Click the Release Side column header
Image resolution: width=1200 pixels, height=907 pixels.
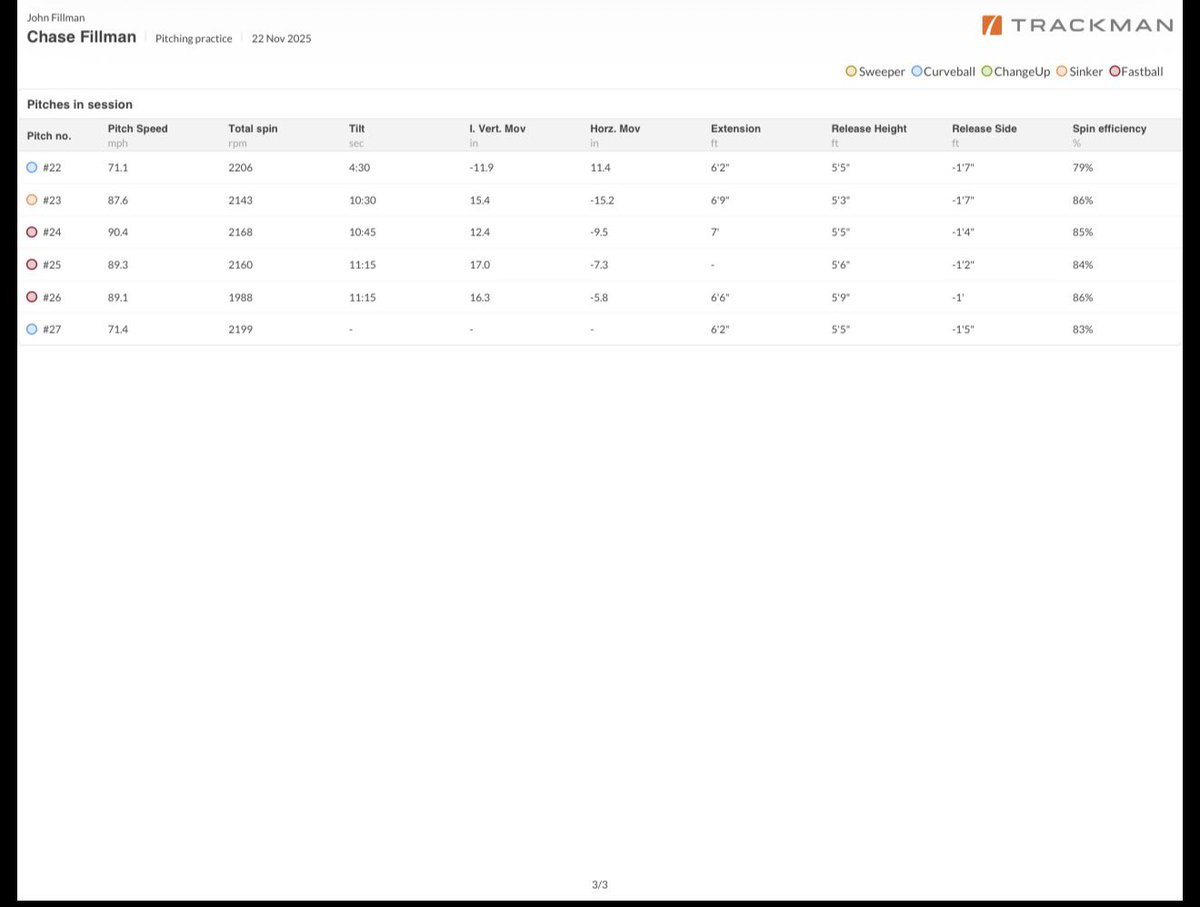pyautogui.click(x=984, y=129)
